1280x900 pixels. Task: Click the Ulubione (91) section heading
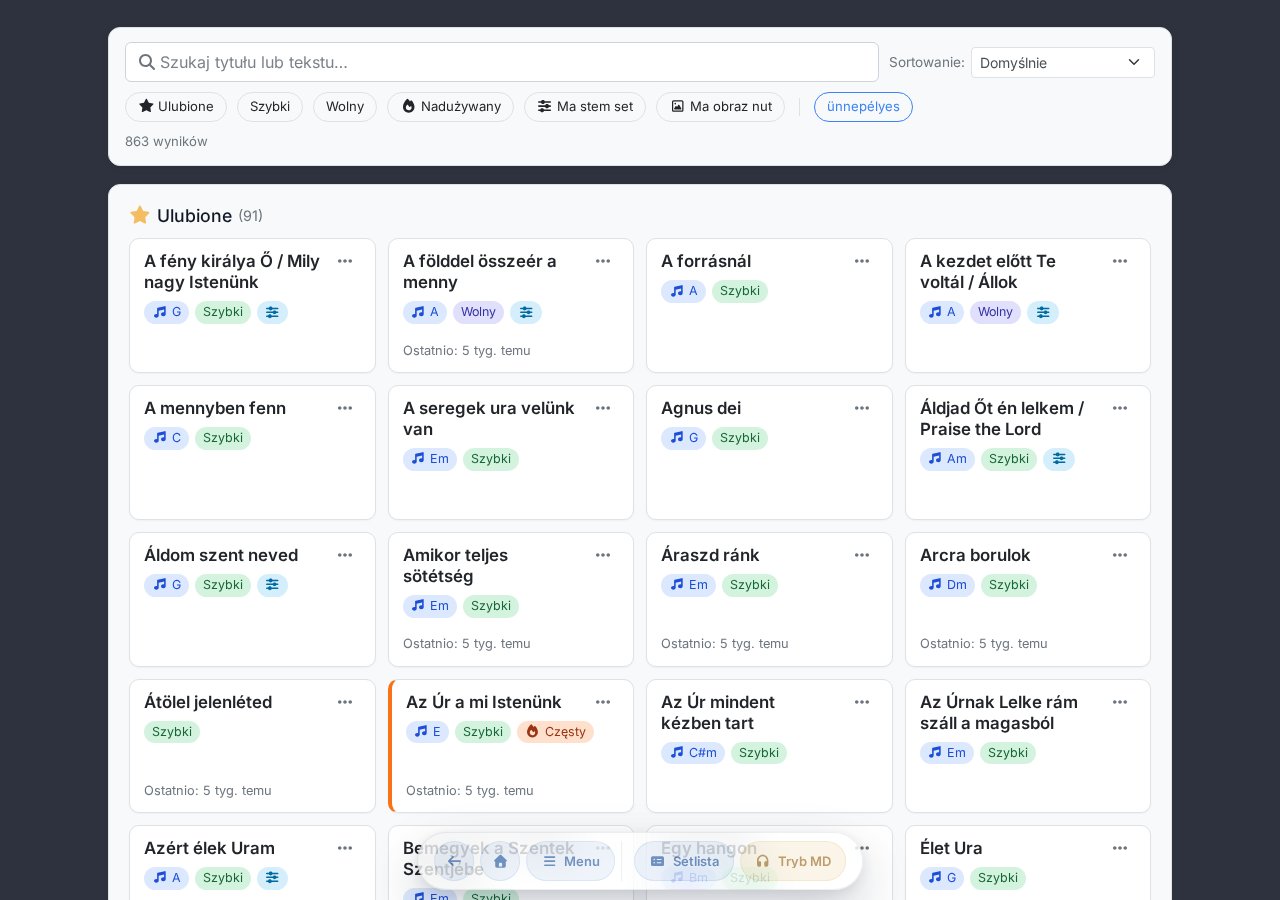(196, 216)
